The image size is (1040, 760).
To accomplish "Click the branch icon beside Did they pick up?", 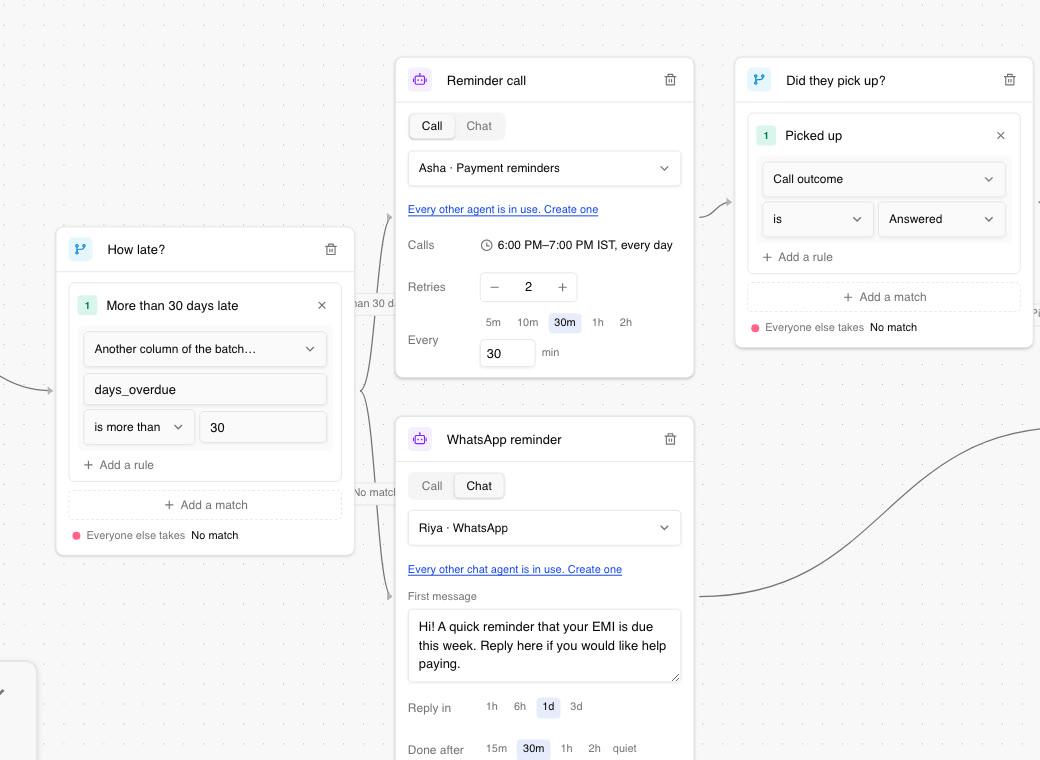I will click(759, 80).
